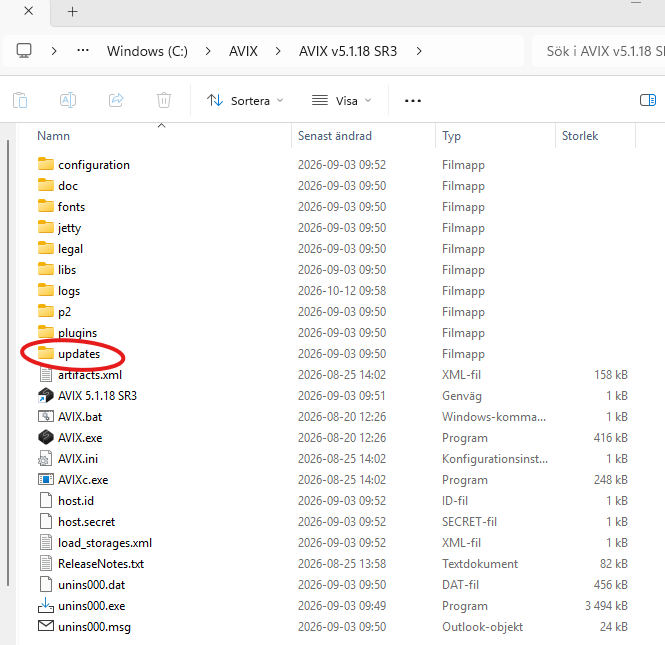Click AVIX v5.1.18 SR3 breadcrumb
The width and height of the screenshot is (665, 645).
tap(348, 51)
